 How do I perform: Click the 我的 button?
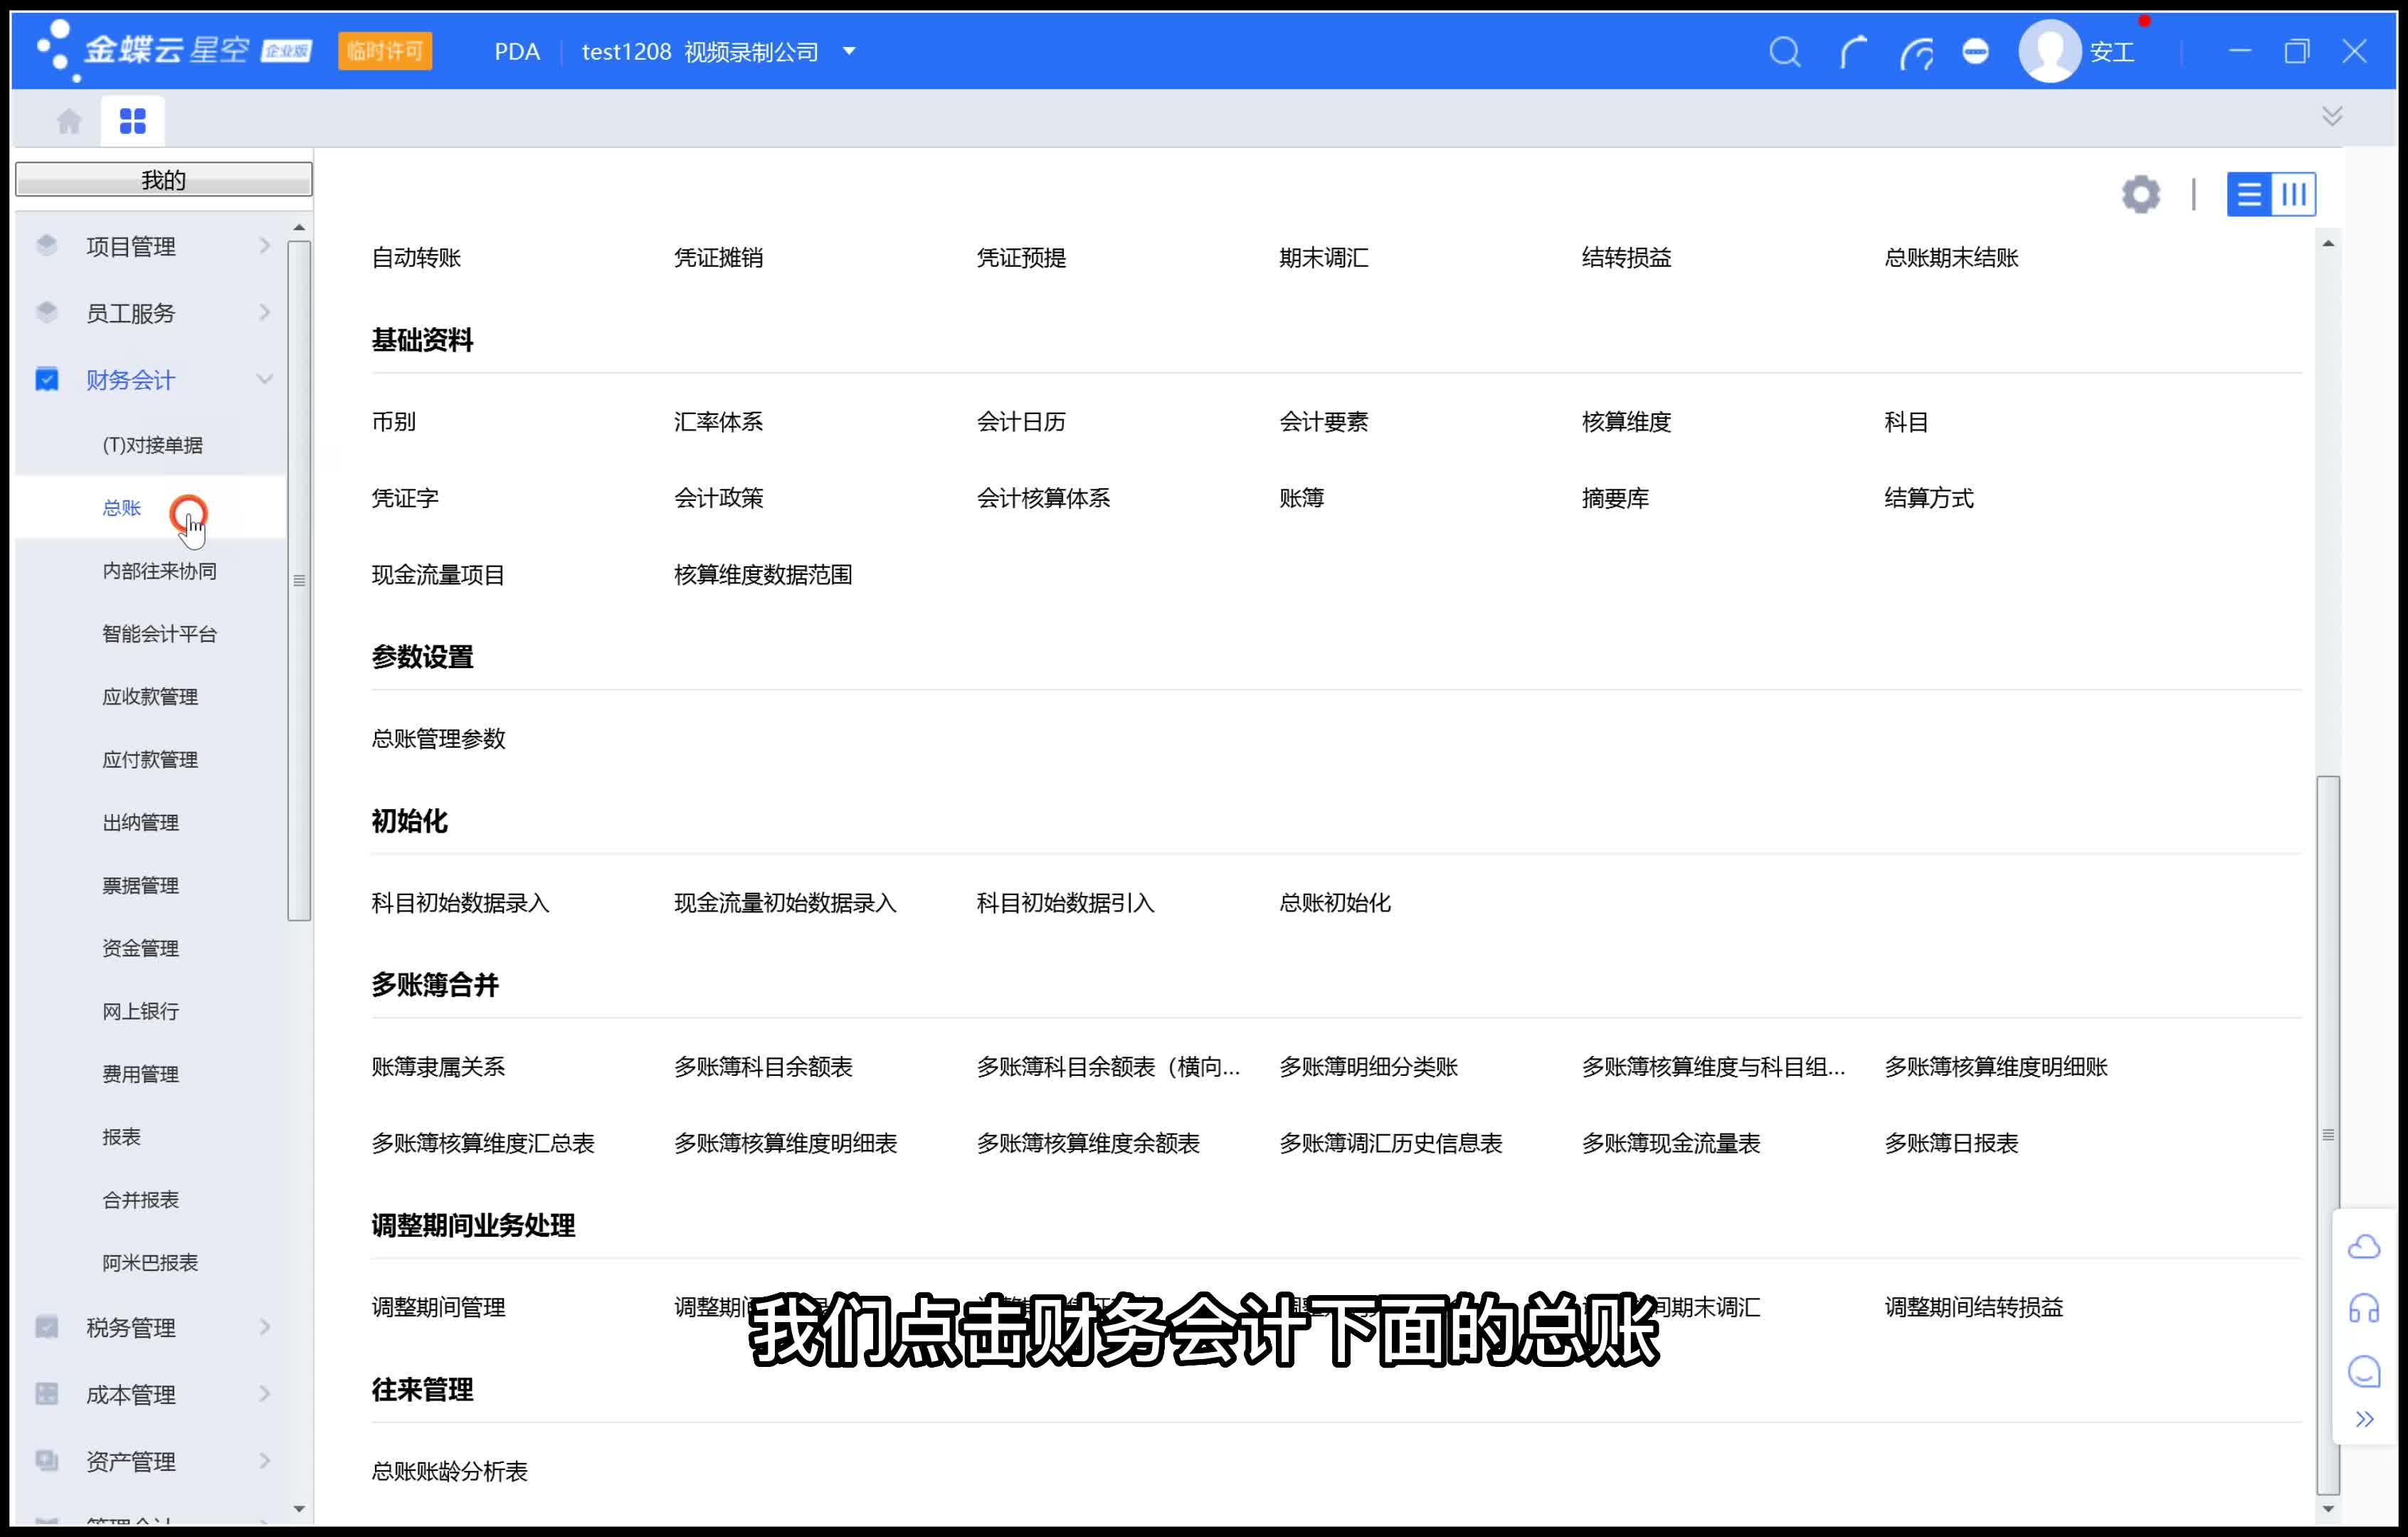pyautogui.click(x=164, y=180)
